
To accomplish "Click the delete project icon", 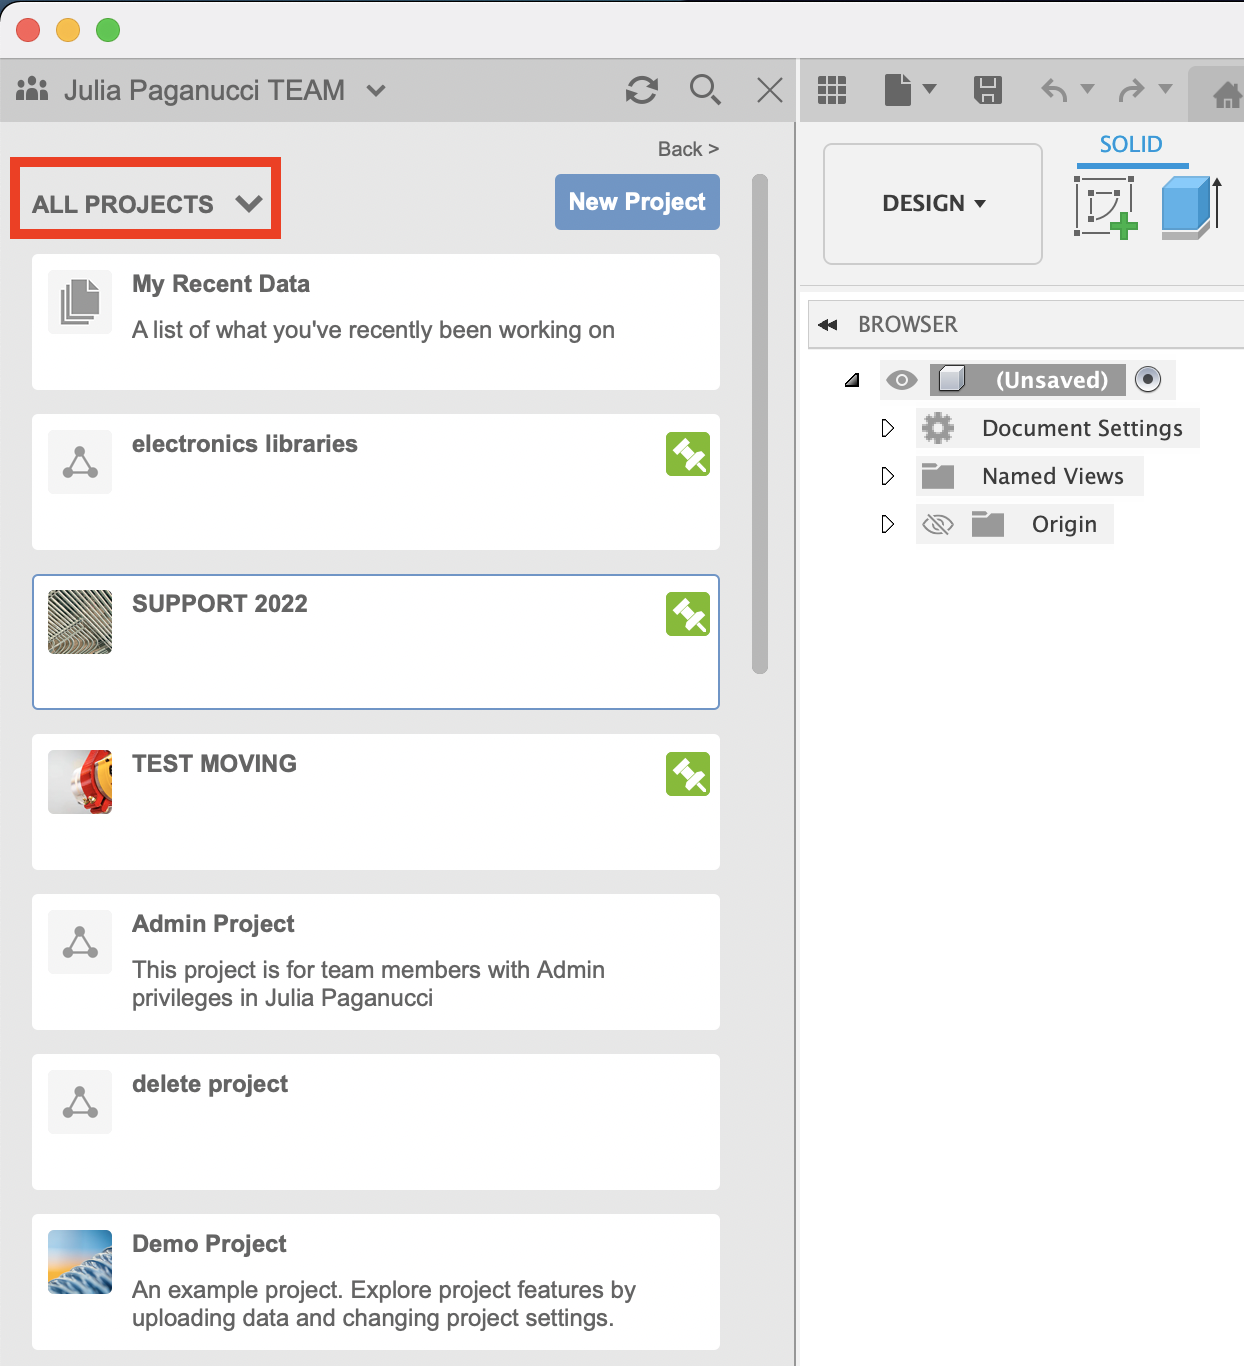I will pyautogui.click(x=80, y=1102).
